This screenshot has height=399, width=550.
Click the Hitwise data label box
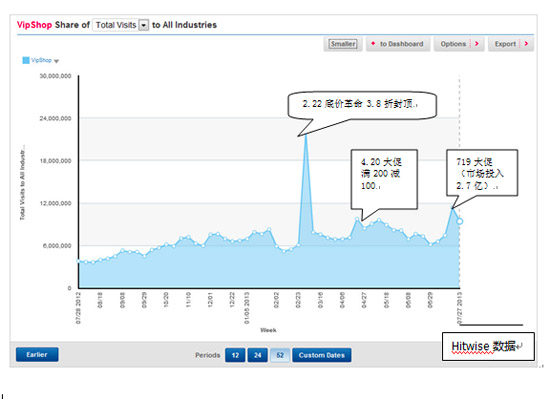(488, 346)
